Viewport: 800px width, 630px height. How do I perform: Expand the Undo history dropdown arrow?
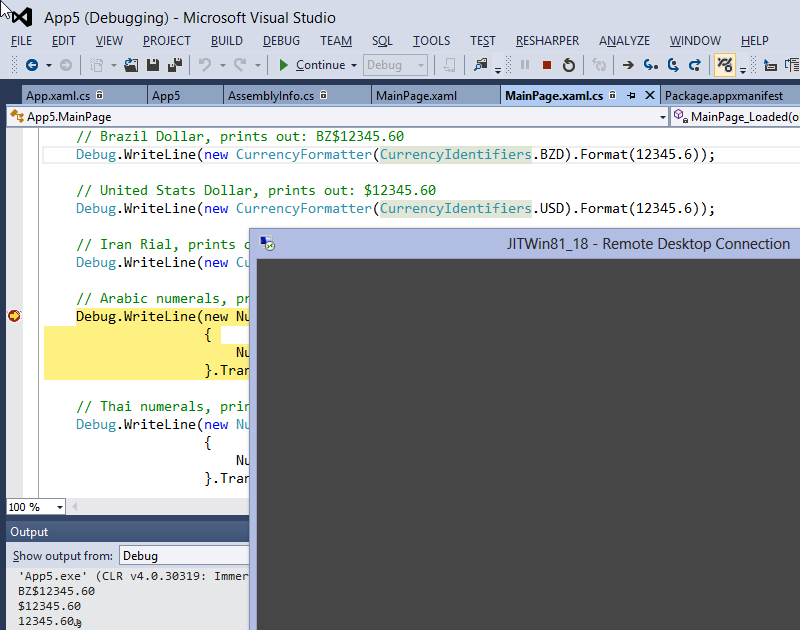click(x=222, y=65)
